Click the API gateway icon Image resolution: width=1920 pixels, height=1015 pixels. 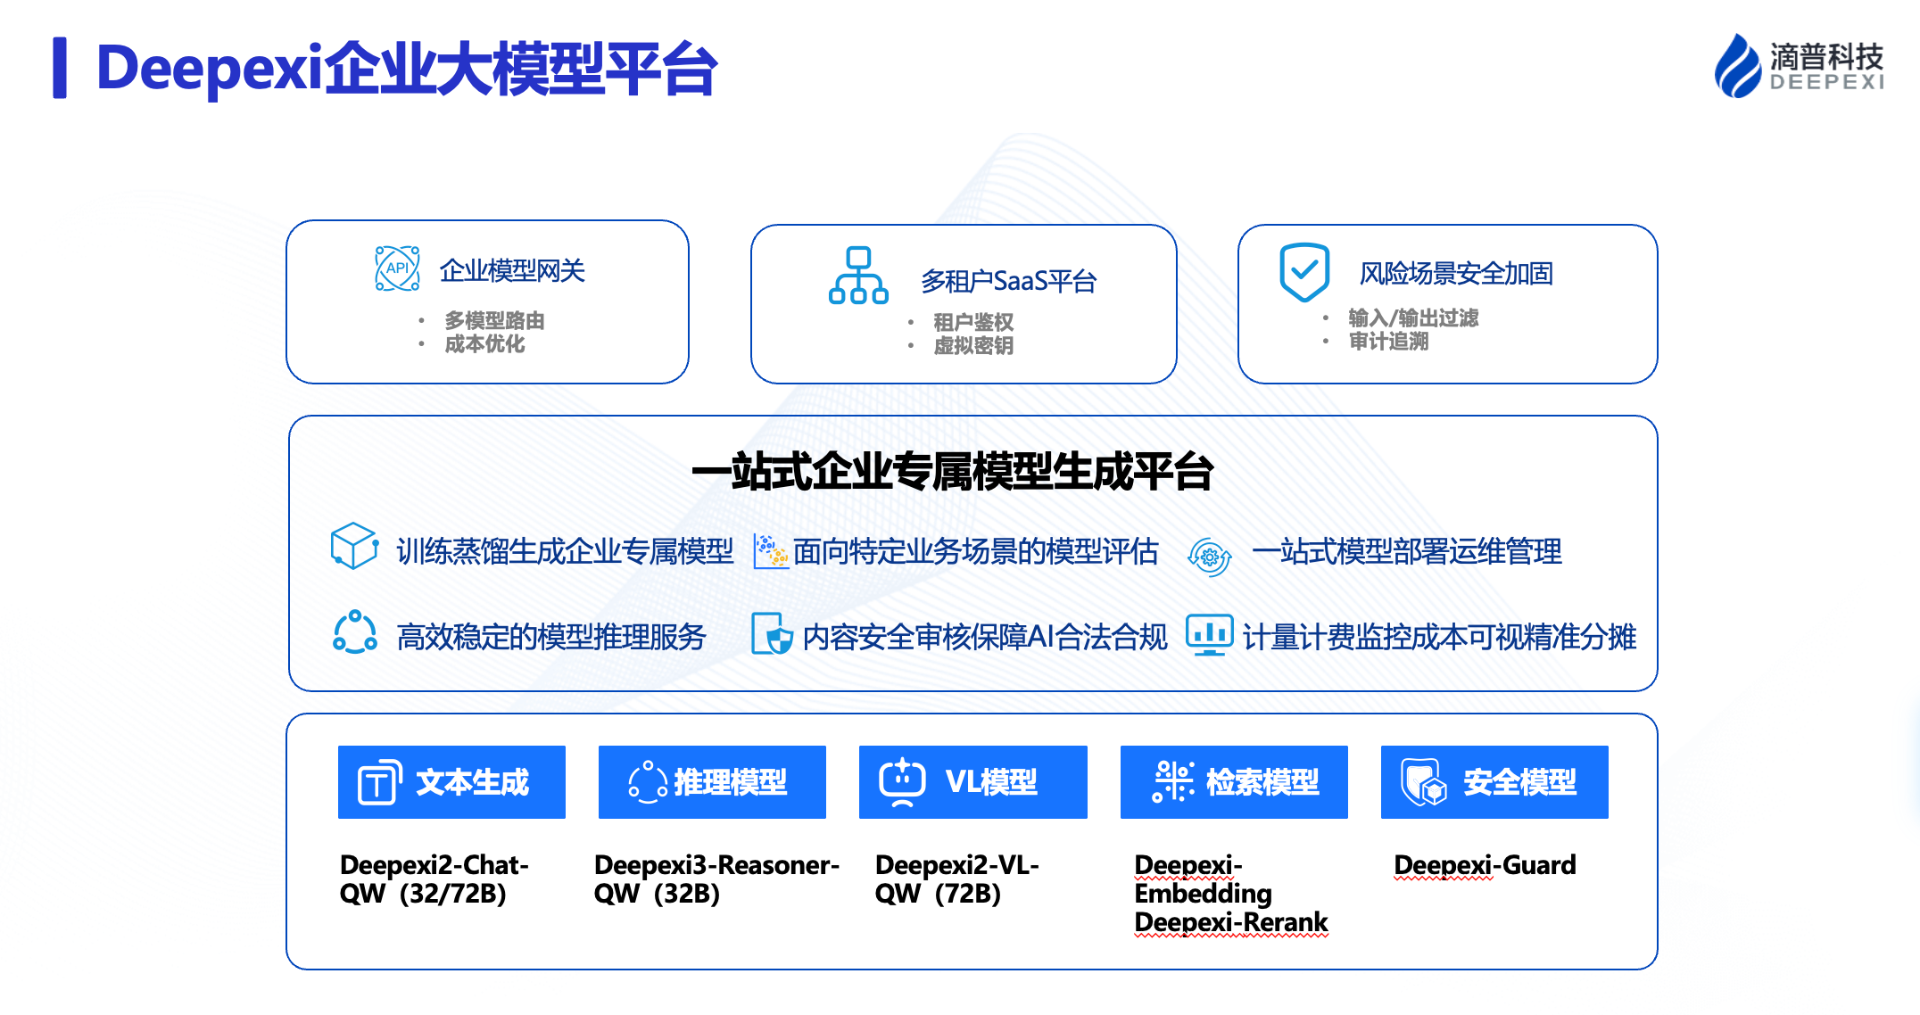pyautogui.click(x=397, y=268)
